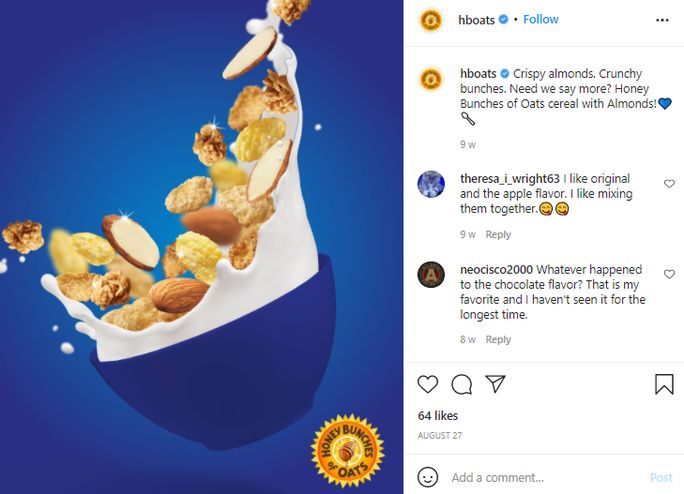Like theresa_i_wright63's comment
This screenshot has width=684, height=494.
tap(669, 184)
